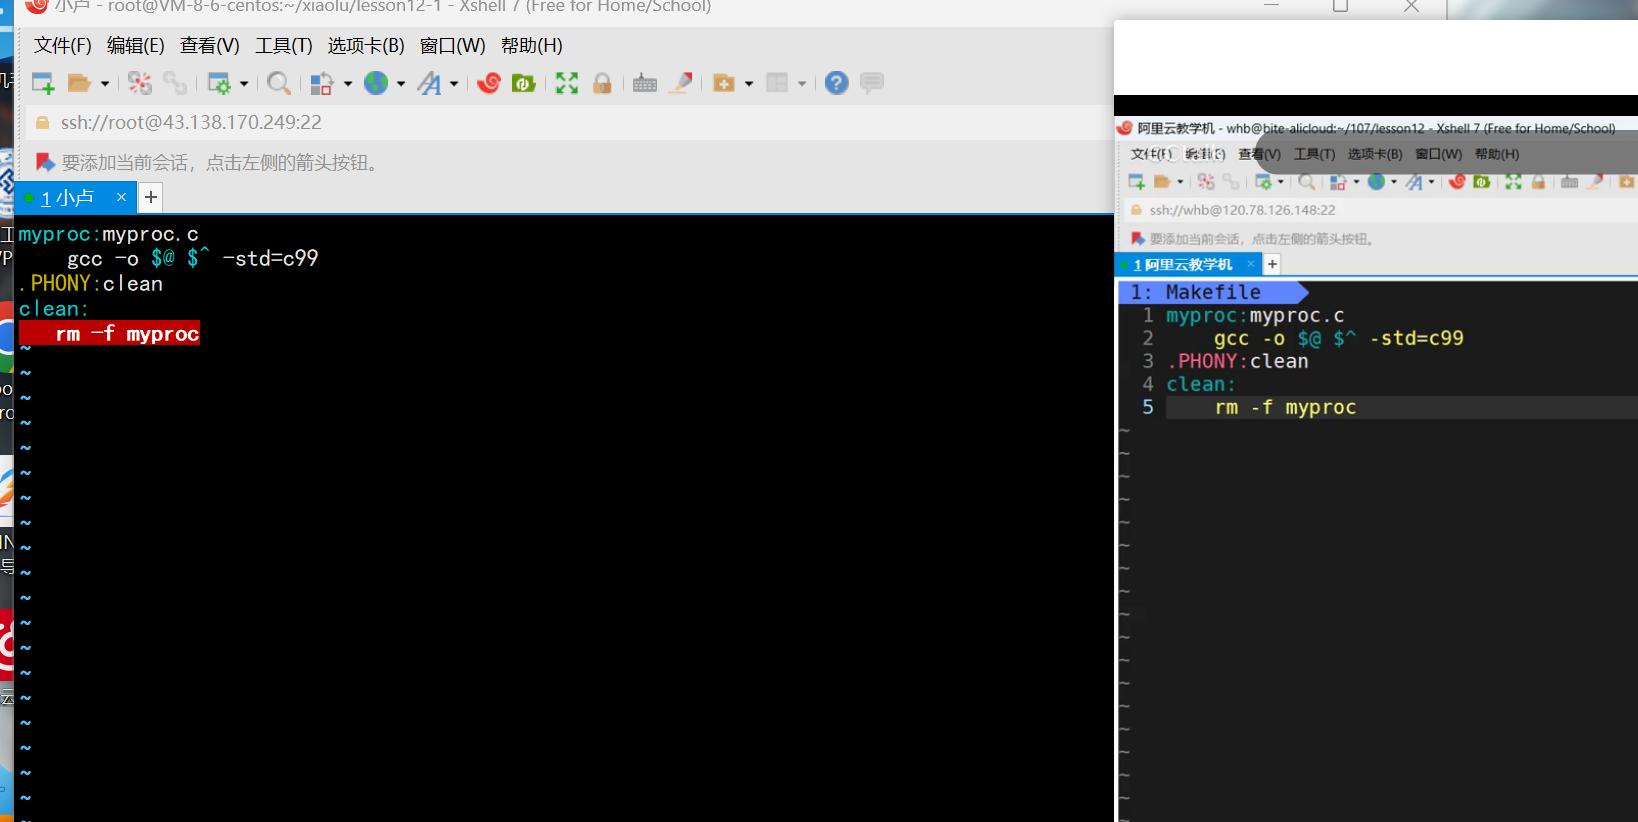1638x822 pixels.
Task: Expand folder-plus dropdown arrow in 小卢 window
Action: (749, 84)
